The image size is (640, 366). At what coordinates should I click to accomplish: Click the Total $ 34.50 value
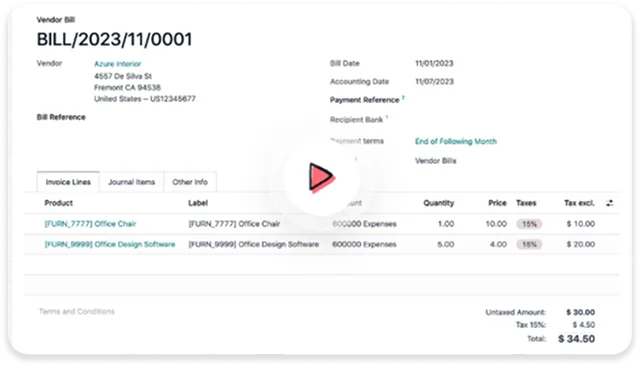pyautogui.click(x=576, y=339)
